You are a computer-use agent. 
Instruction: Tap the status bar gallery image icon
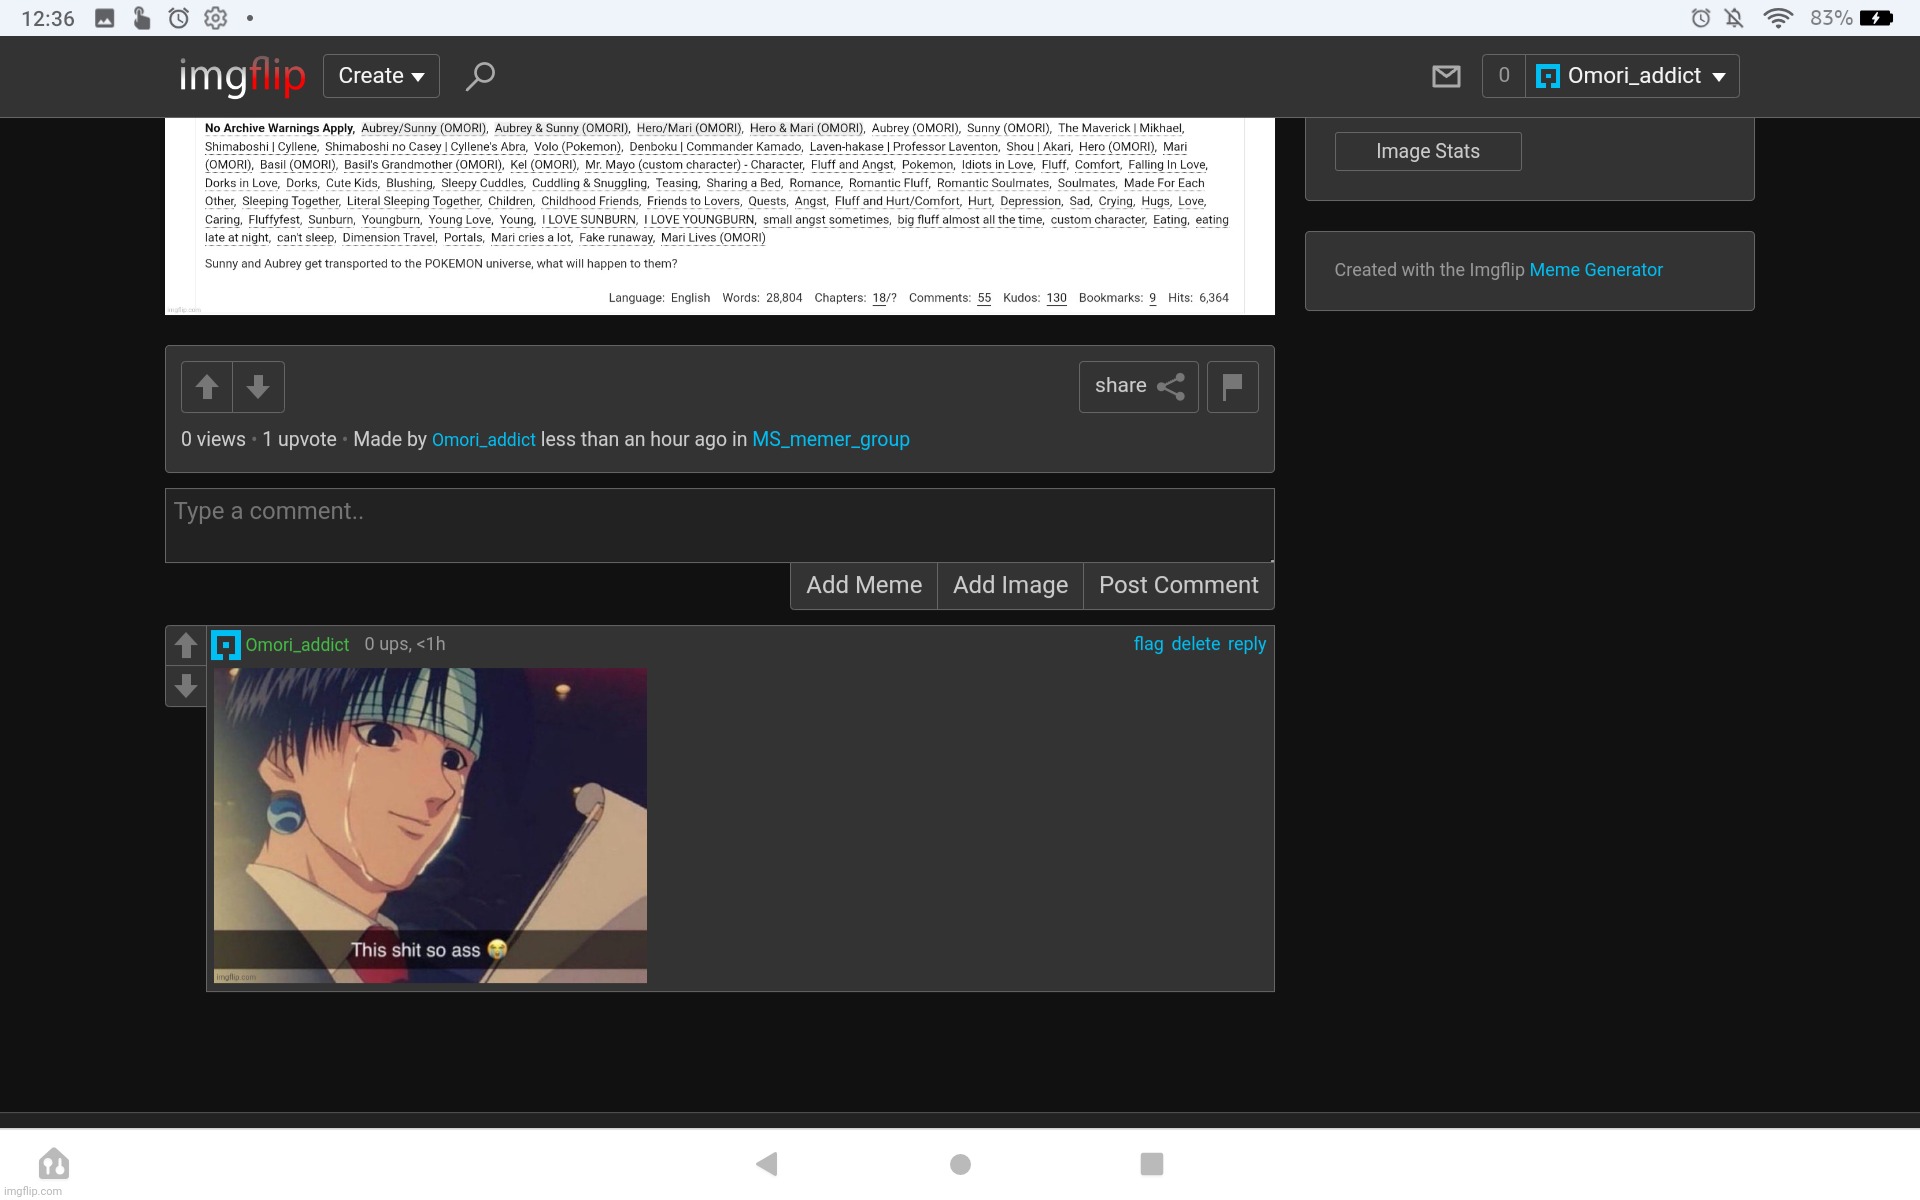pyautogui.click(x=105, y=18)
